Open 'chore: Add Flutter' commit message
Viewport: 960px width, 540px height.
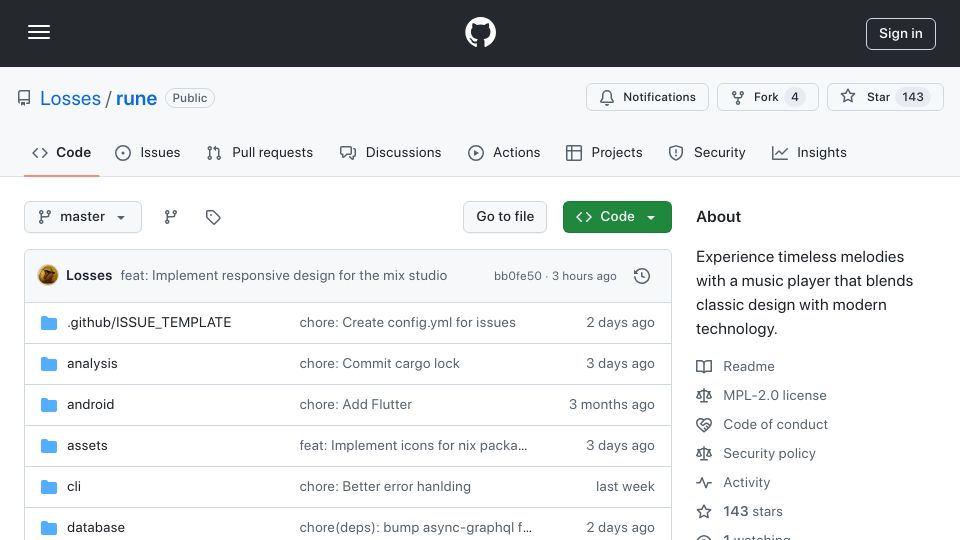coord(355,405)
